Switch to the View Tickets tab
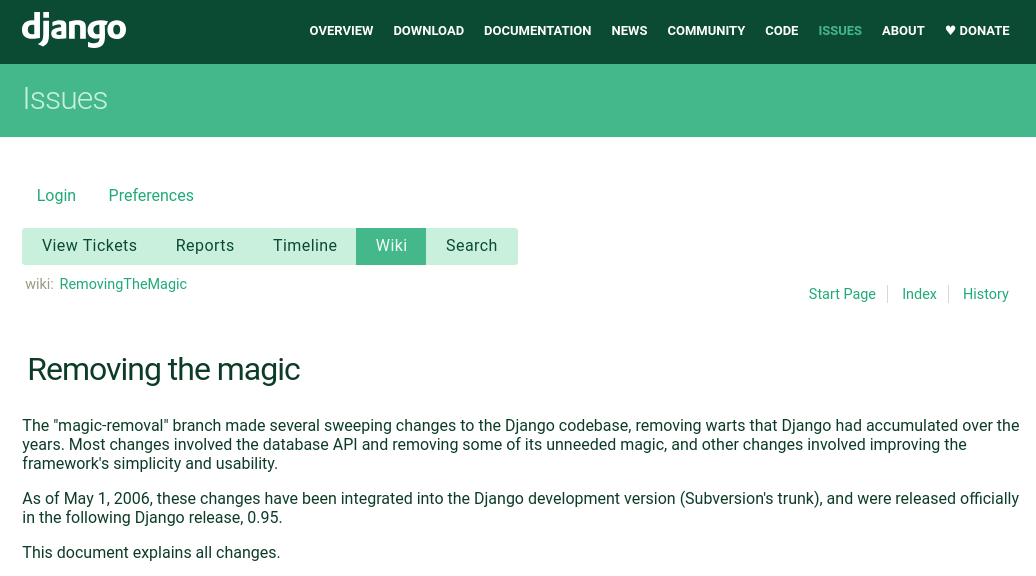The height and width of the screenshot is (576, 1036). (89, 246)
